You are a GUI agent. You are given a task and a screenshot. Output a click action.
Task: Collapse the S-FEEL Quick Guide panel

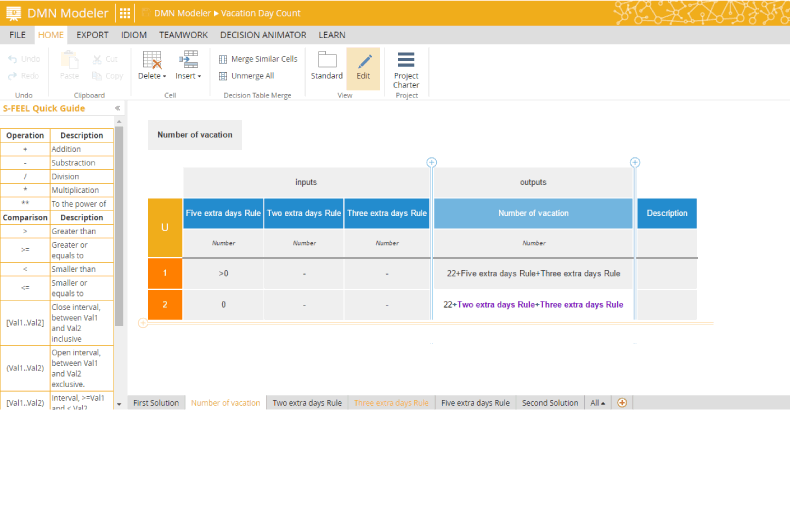pyautogui.click(x=118, y=108)
